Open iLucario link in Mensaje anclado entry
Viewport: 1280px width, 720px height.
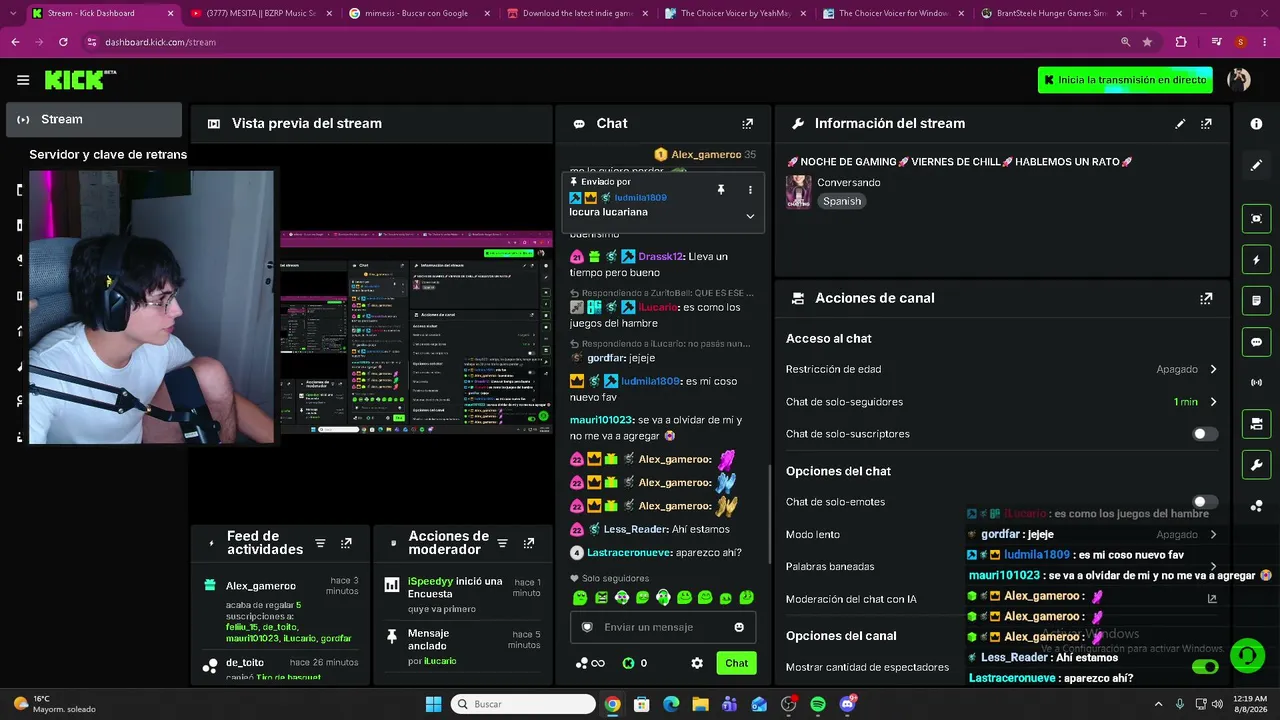(440, 661)
